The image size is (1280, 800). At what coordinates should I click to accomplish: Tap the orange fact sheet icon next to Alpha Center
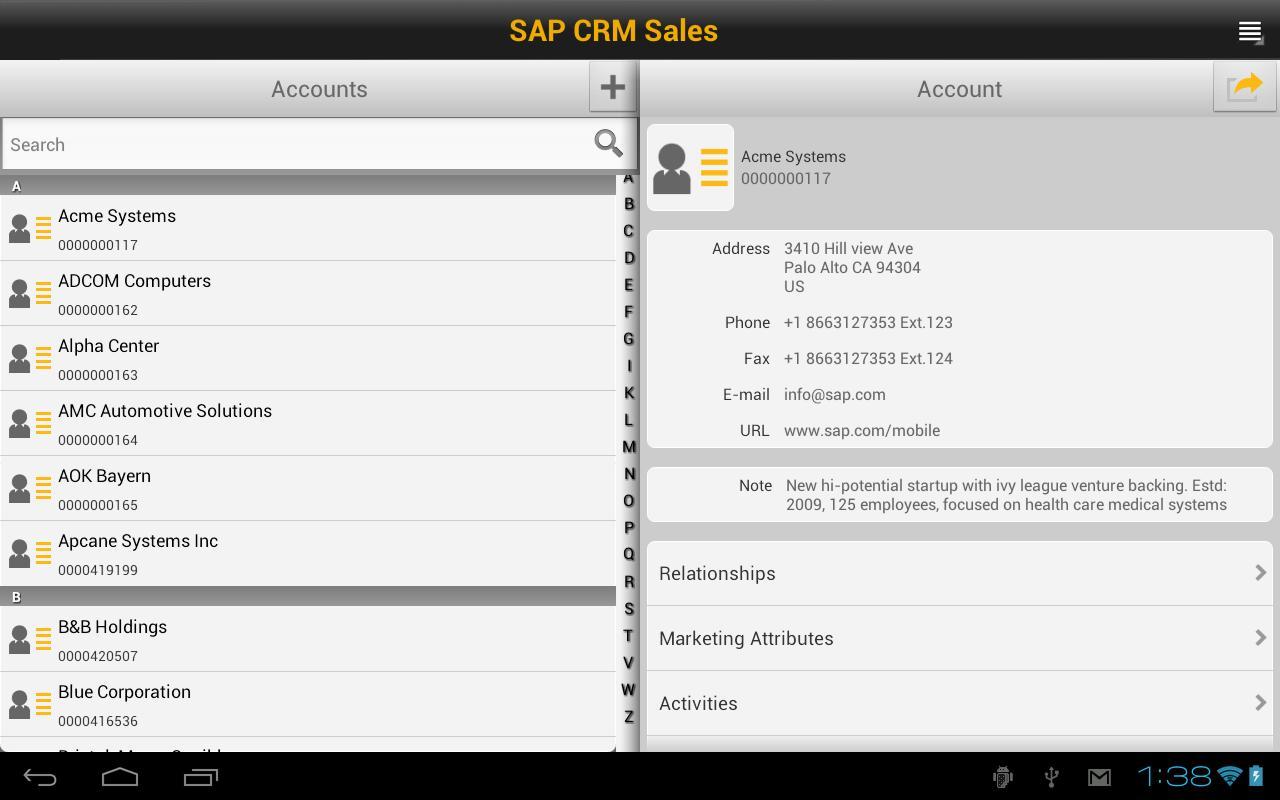tap(44, 358)
